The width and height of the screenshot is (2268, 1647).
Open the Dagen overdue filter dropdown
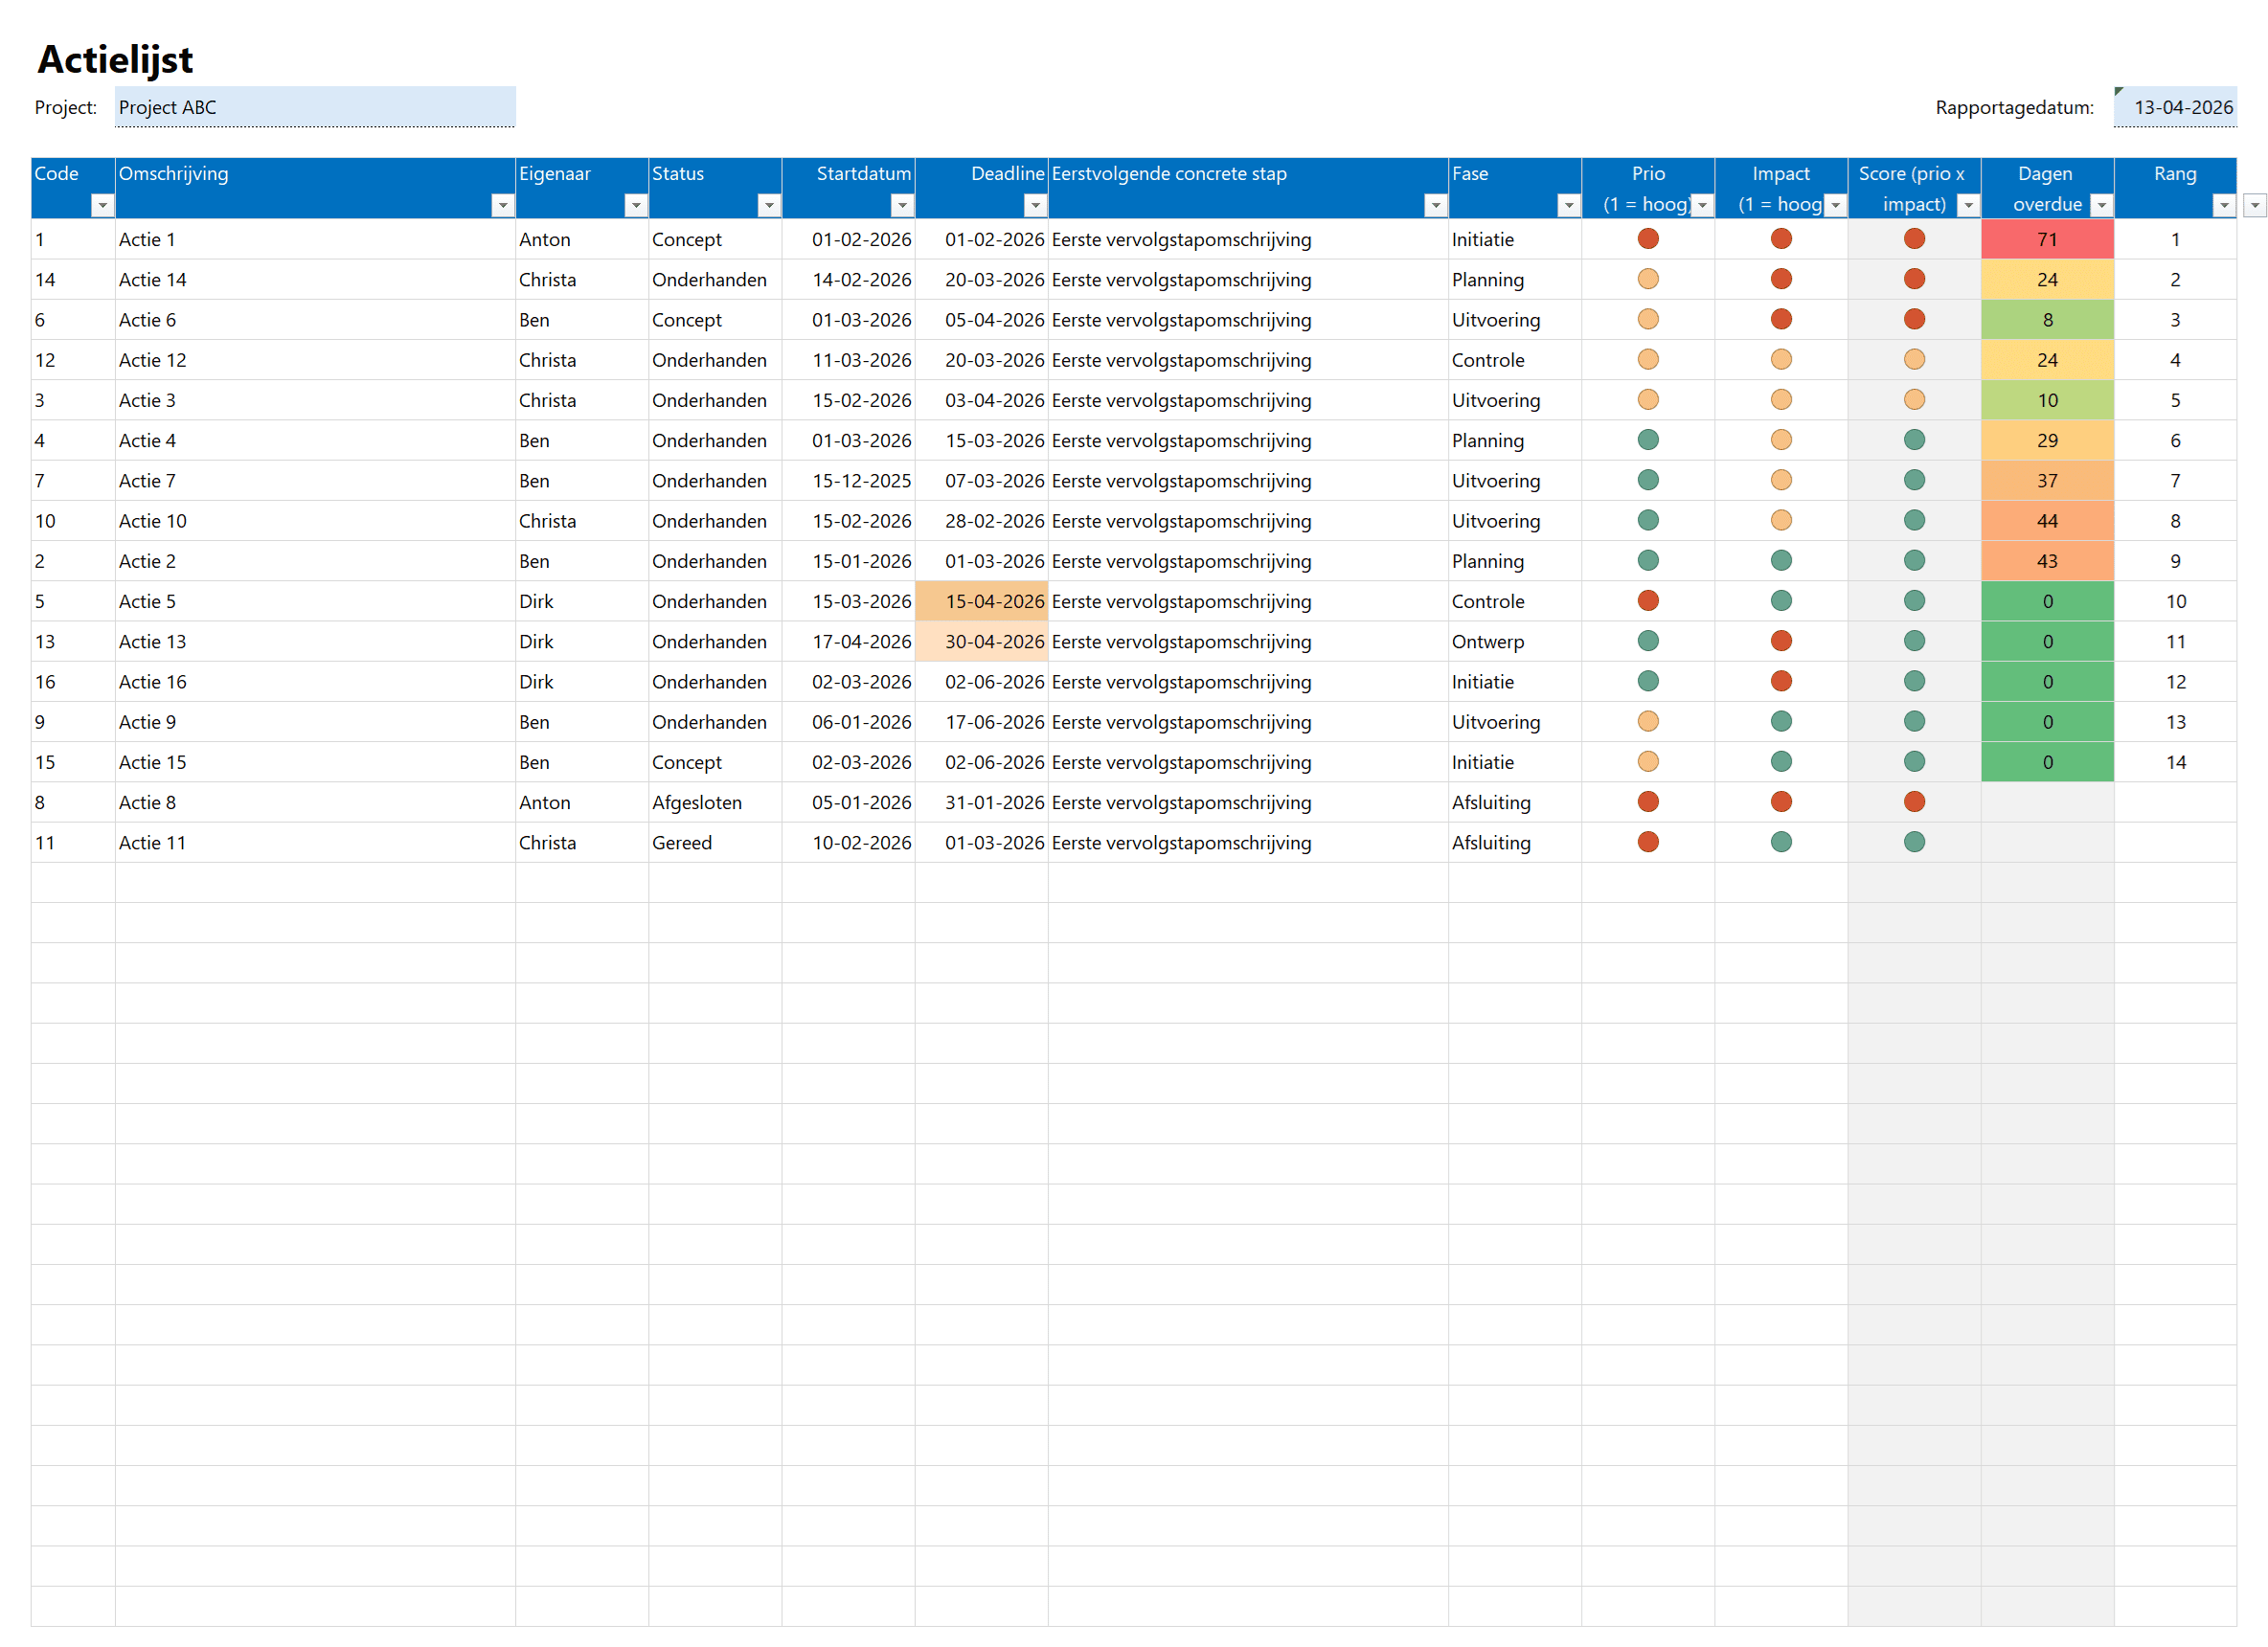(2101, 205)
